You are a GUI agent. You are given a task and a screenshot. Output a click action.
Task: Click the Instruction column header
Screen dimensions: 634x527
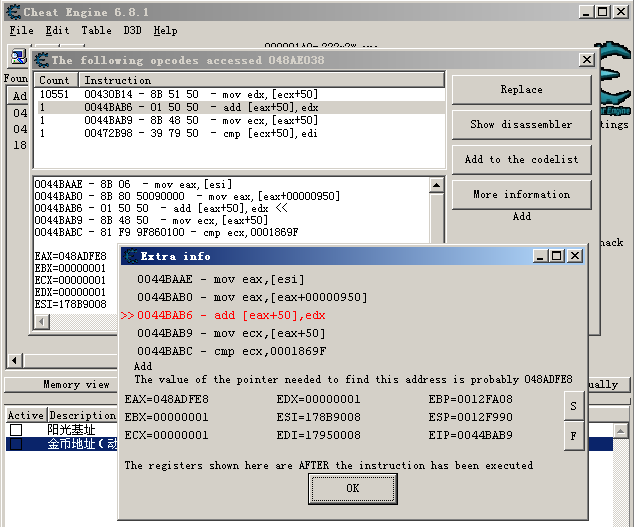[x=262, y=80]
